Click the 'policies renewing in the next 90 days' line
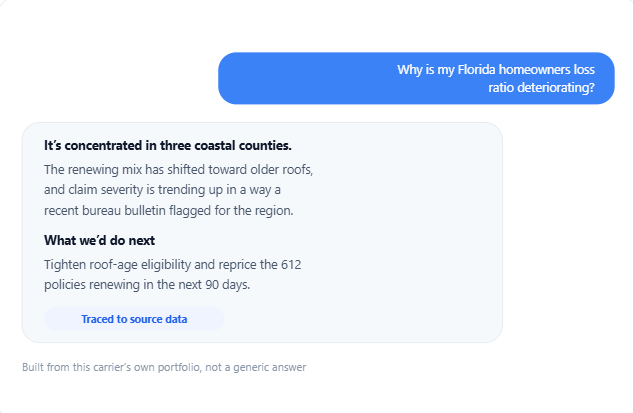This screenshot has height=413, width=633. [147, 285]
